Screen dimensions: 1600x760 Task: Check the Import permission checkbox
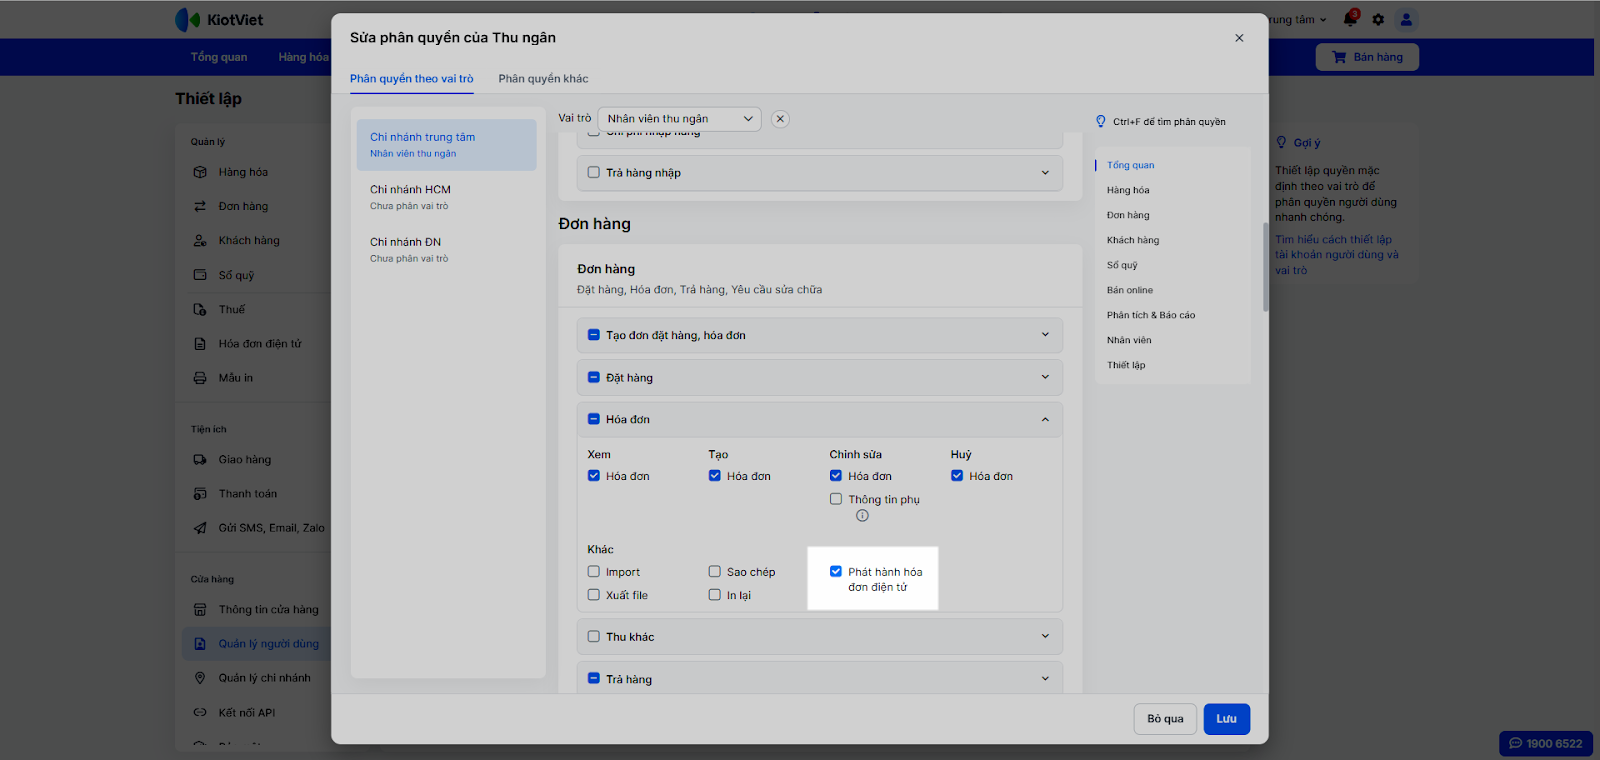pos(594,572)
